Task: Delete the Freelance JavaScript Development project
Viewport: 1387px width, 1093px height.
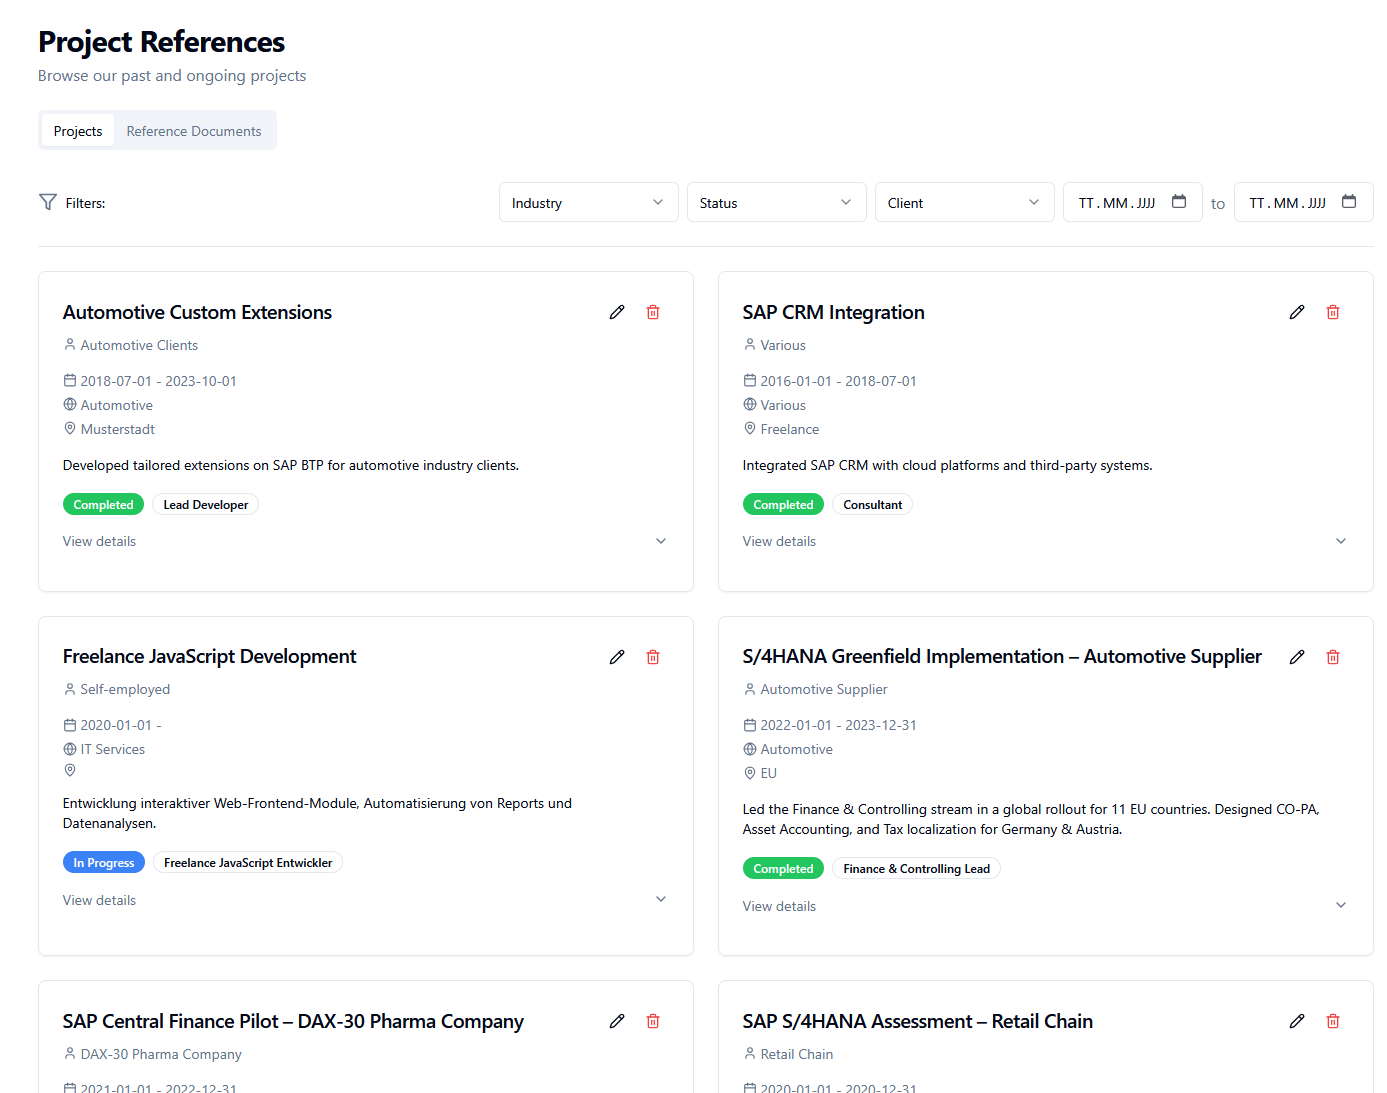Action: pyautogui.click(x=653, y=657)
